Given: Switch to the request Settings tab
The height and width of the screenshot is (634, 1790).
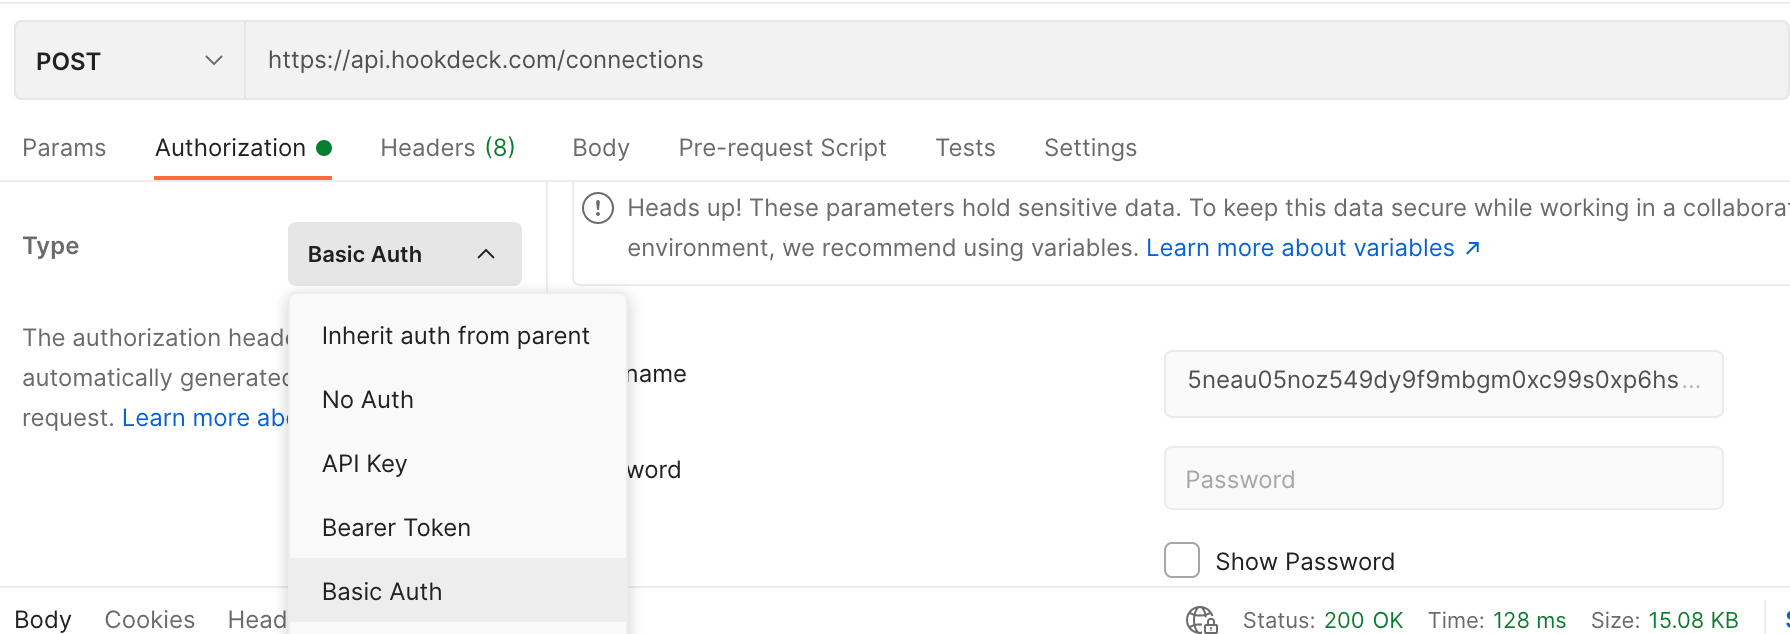Looking at the screenshot, I should tap(1090, 148).
